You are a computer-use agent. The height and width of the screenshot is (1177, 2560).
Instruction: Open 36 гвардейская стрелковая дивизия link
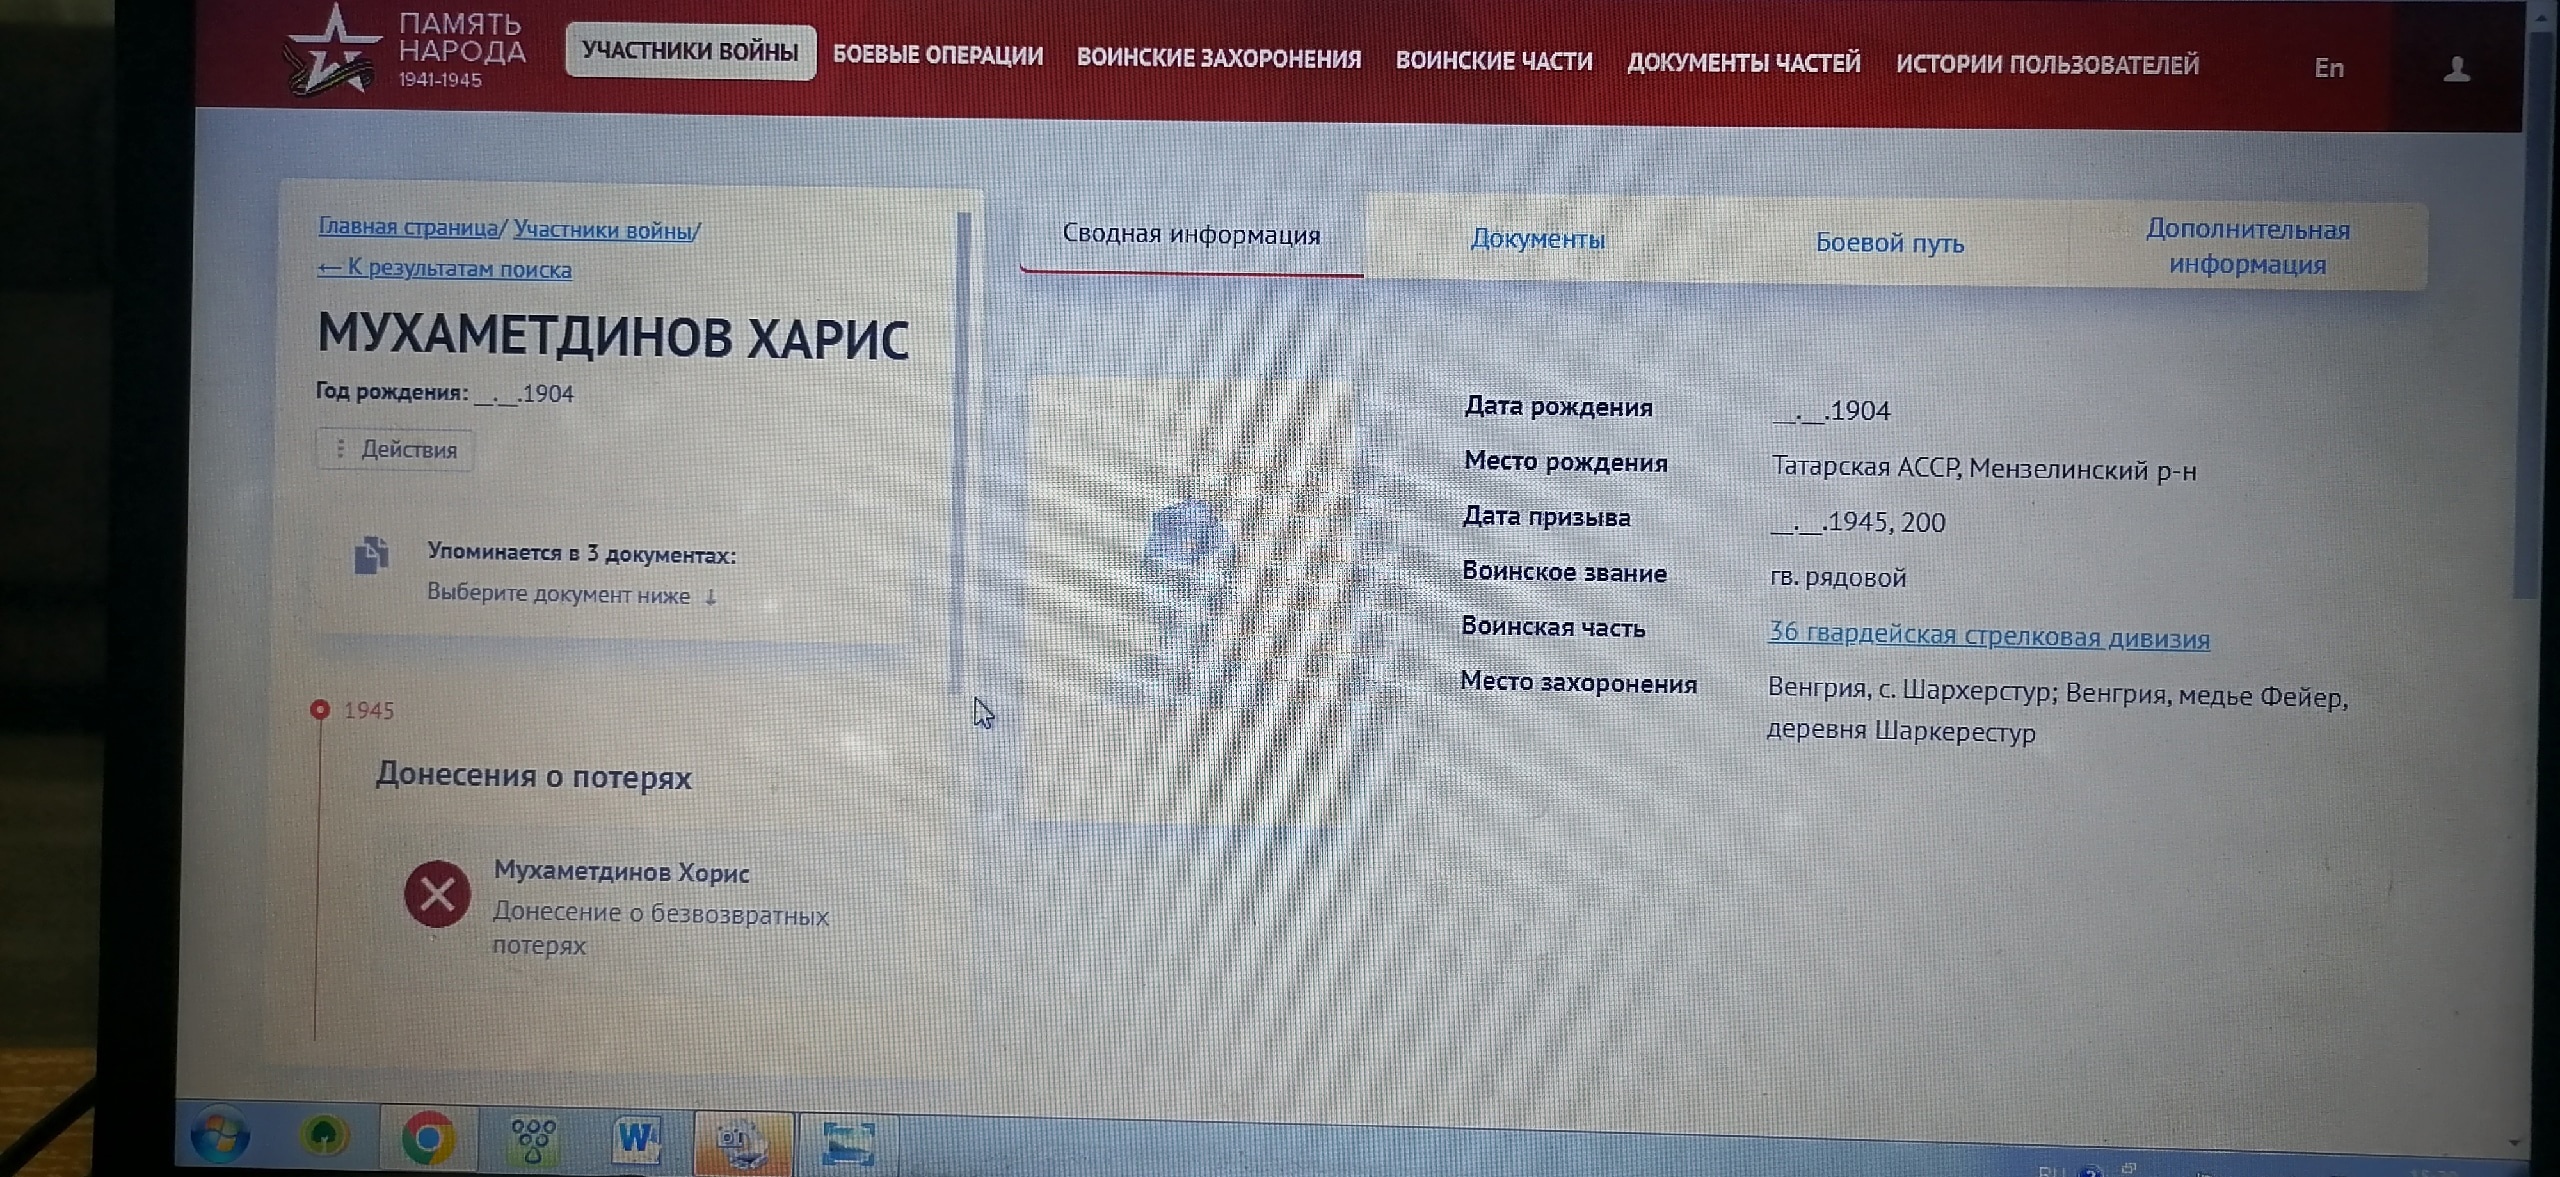click(x=1988, y=636)
